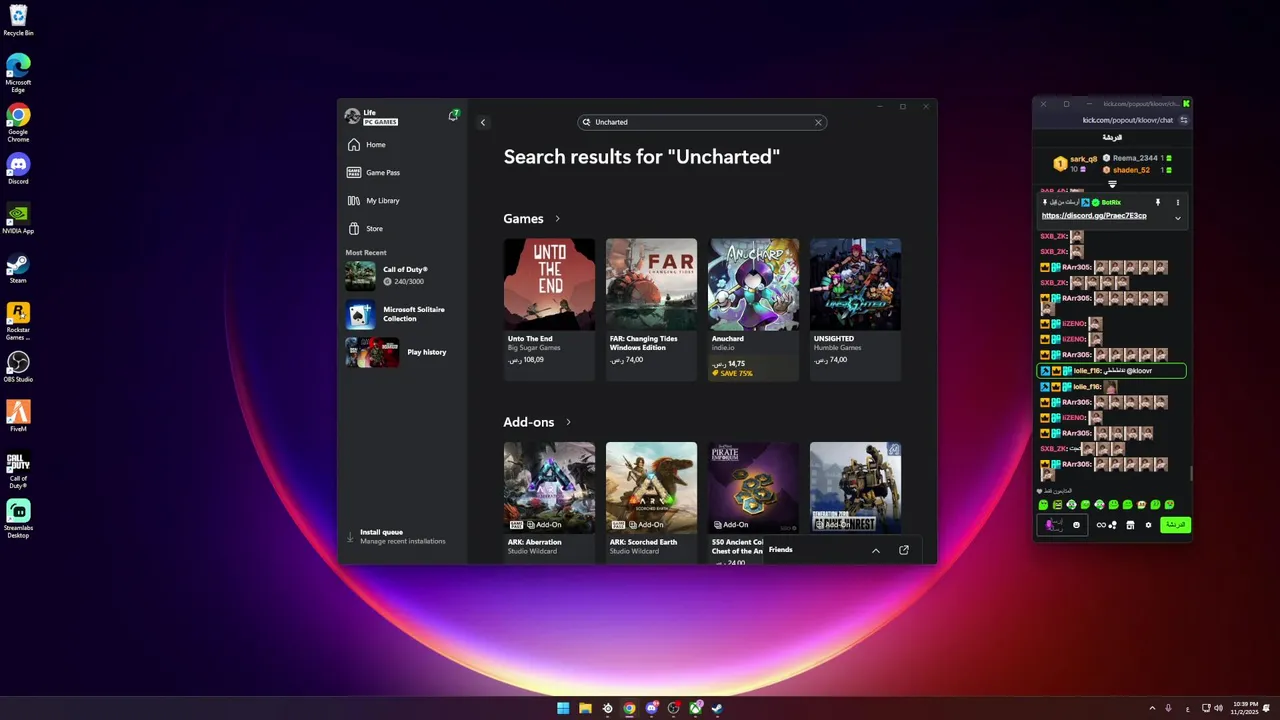Open Call of Duty recent game
The image size is (1280, 720).
(400, 276)
